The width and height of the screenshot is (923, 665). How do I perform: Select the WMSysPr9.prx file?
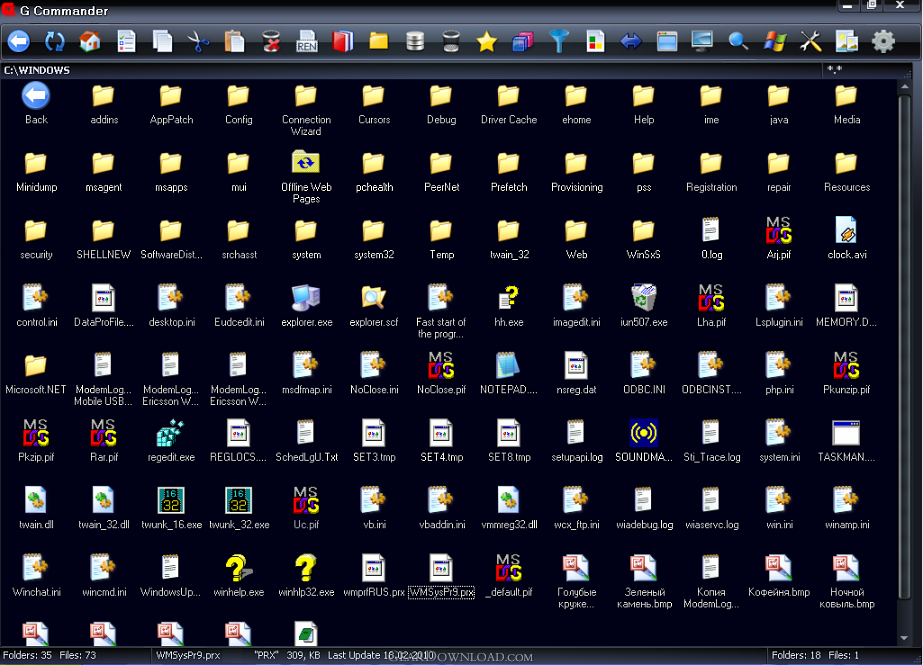(x=441, y=577)
